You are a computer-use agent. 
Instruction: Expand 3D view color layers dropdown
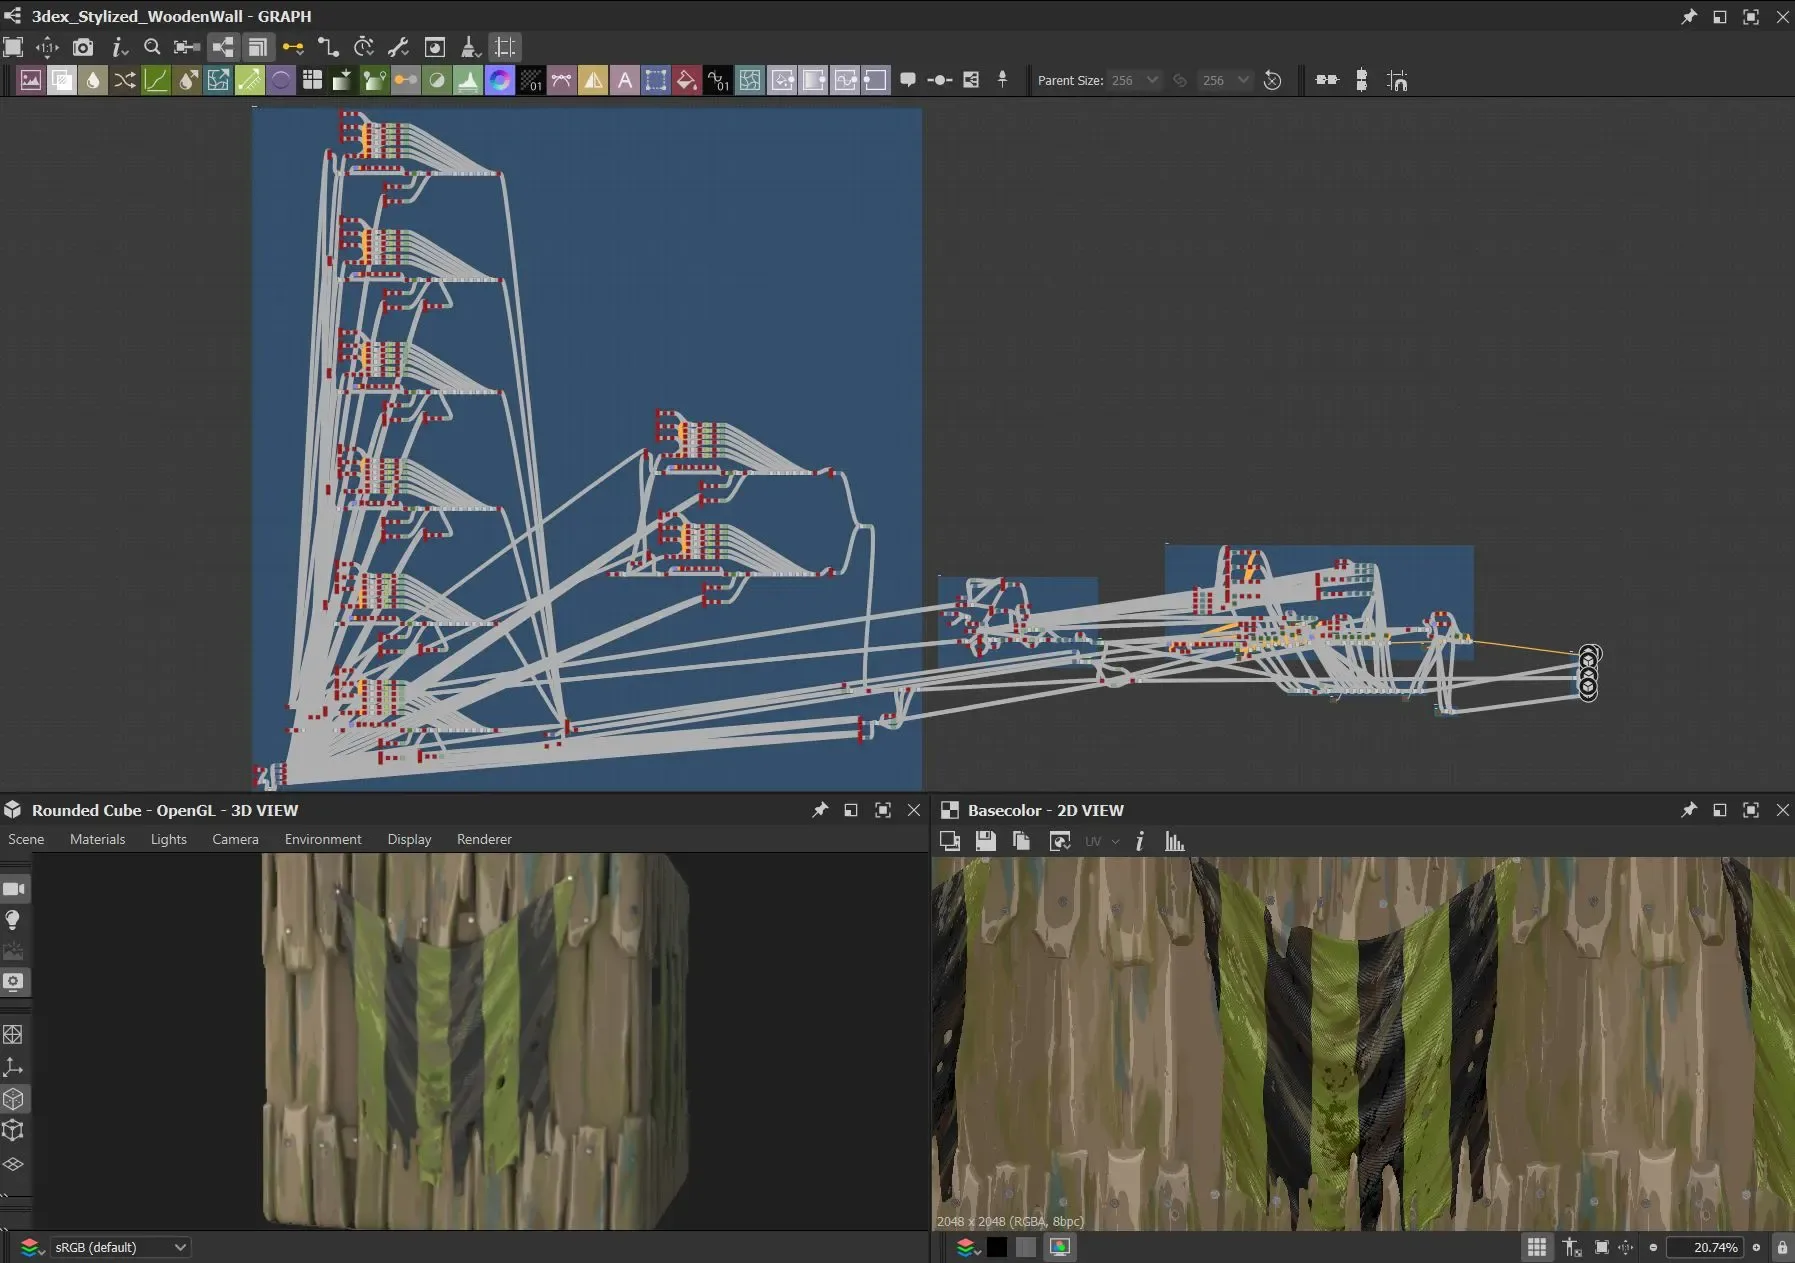pyautogui.click(x=32, y=1247)
